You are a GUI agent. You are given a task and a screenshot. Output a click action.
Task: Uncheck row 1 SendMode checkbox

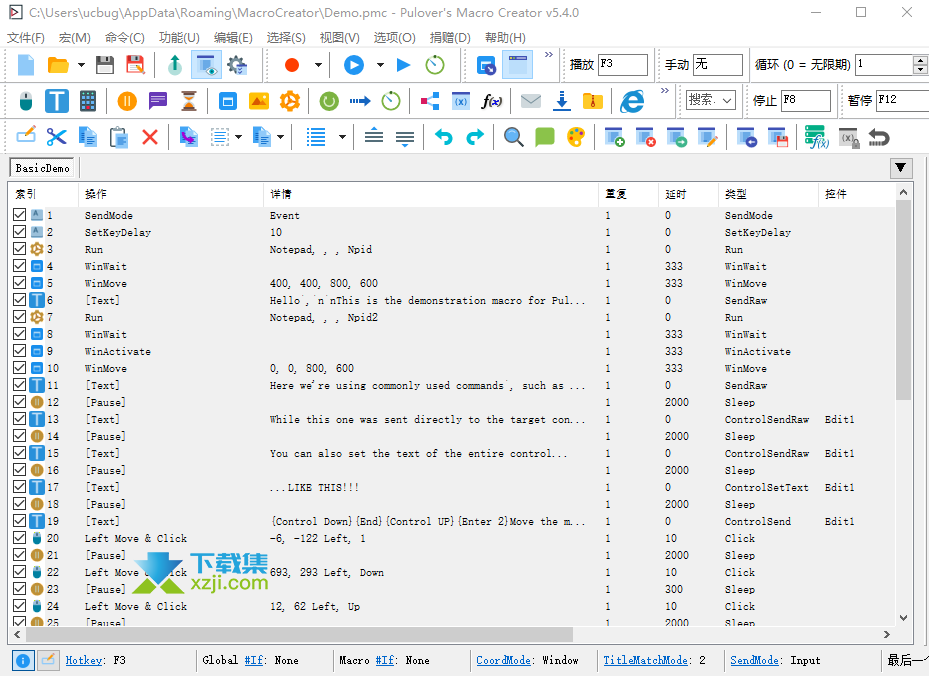19,214
